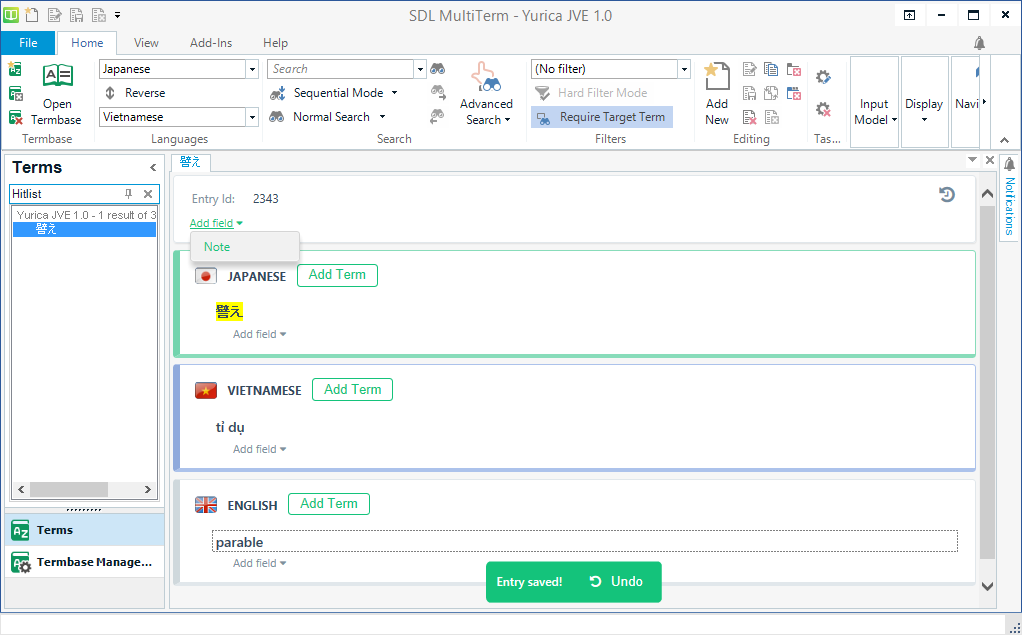Click in the Search text field
Viewport: 1022px width, 635px height.
(x=341, y=69)
